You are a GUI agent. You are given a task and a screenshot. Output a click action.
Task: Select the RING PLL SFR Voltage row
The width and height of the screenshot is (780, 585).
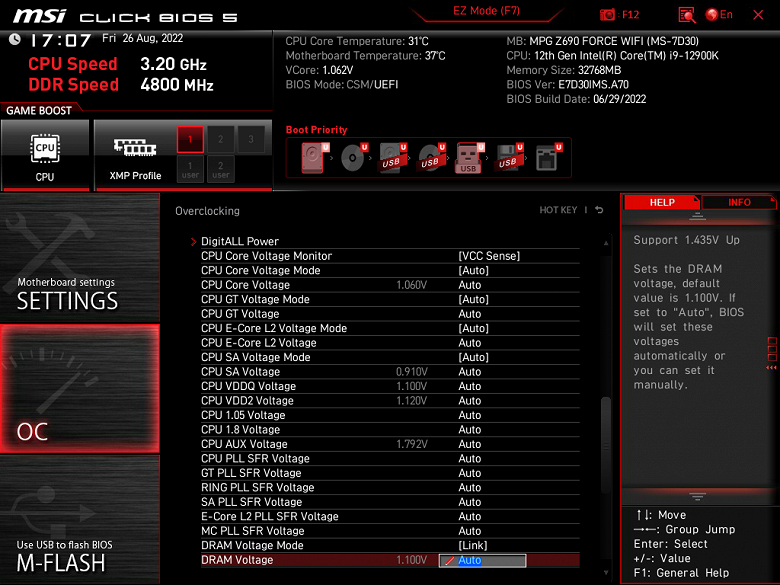tap(390, 488)
